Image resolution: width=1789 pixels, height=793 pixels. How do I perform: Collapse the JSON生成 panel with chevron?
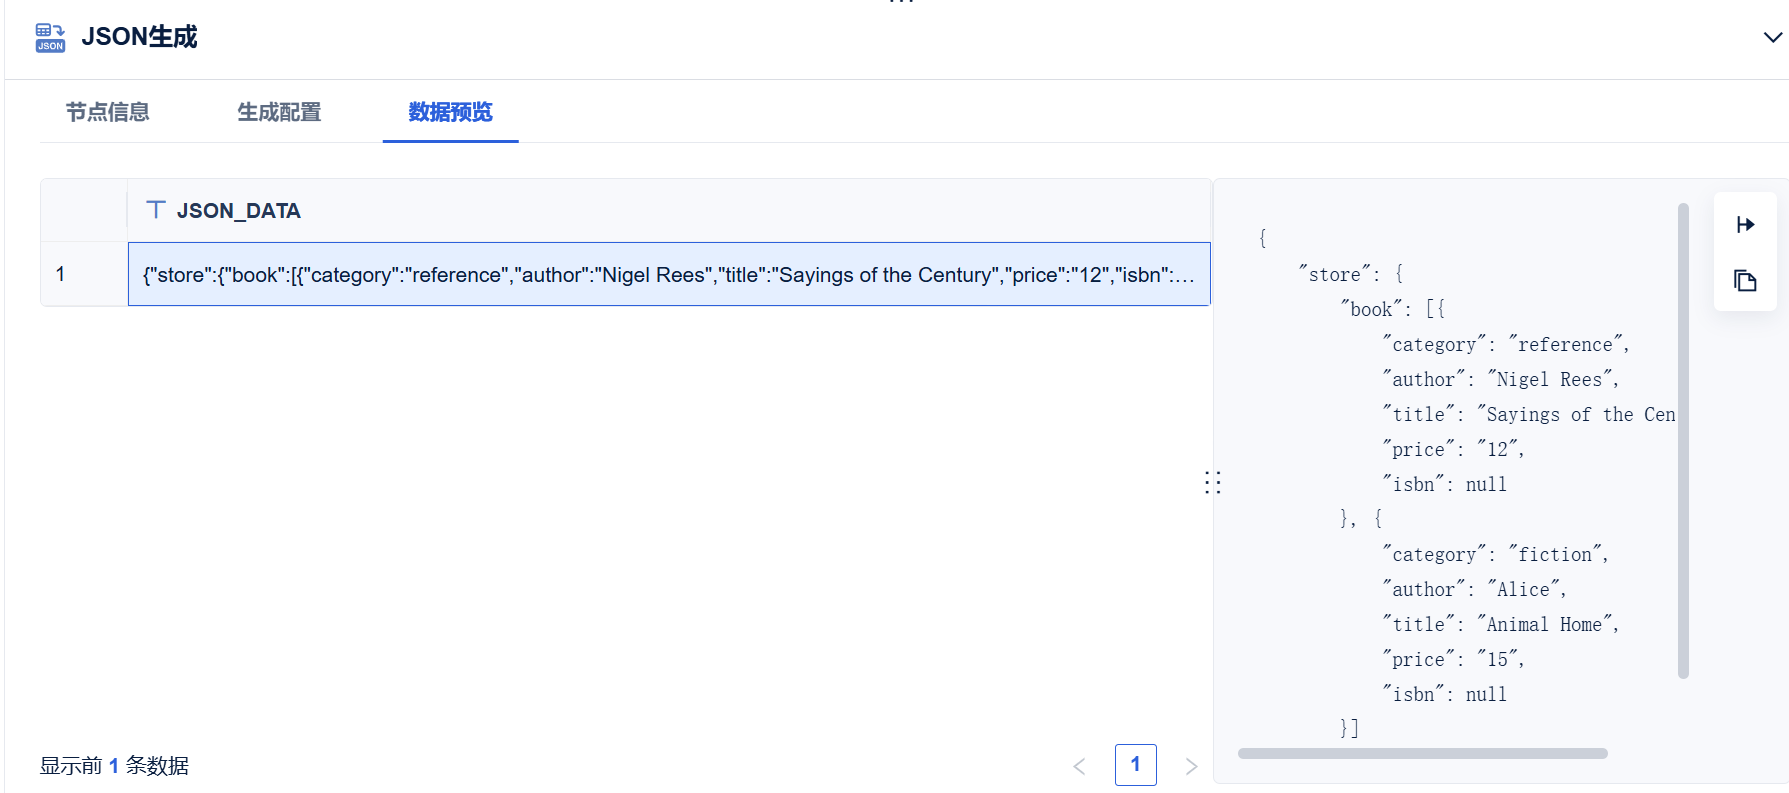tap(1772, 37)
